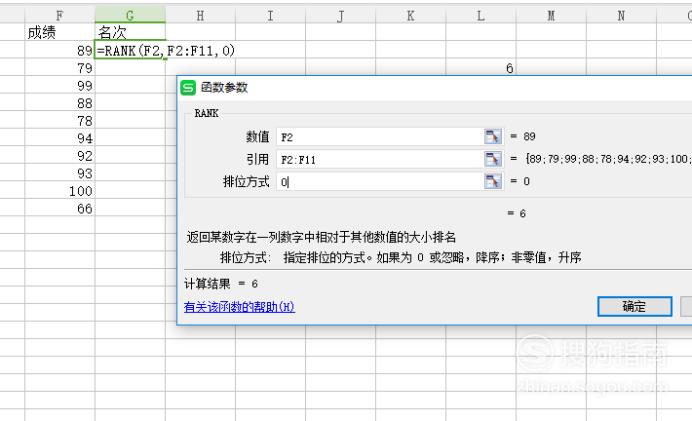Click the cell showing 6 in column L
The width and height of the screenshot is (692, 421).
click(481, 68)
